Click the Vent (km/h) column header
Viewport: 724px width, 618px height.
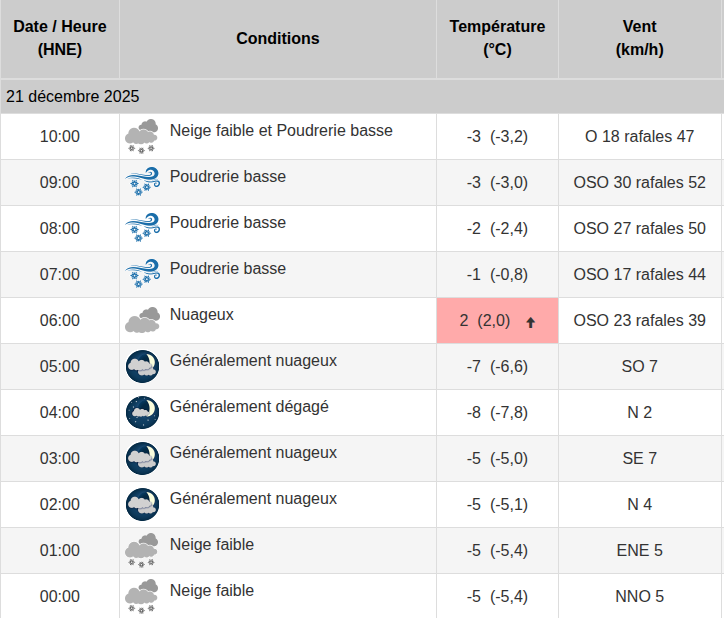pos(640,38)
